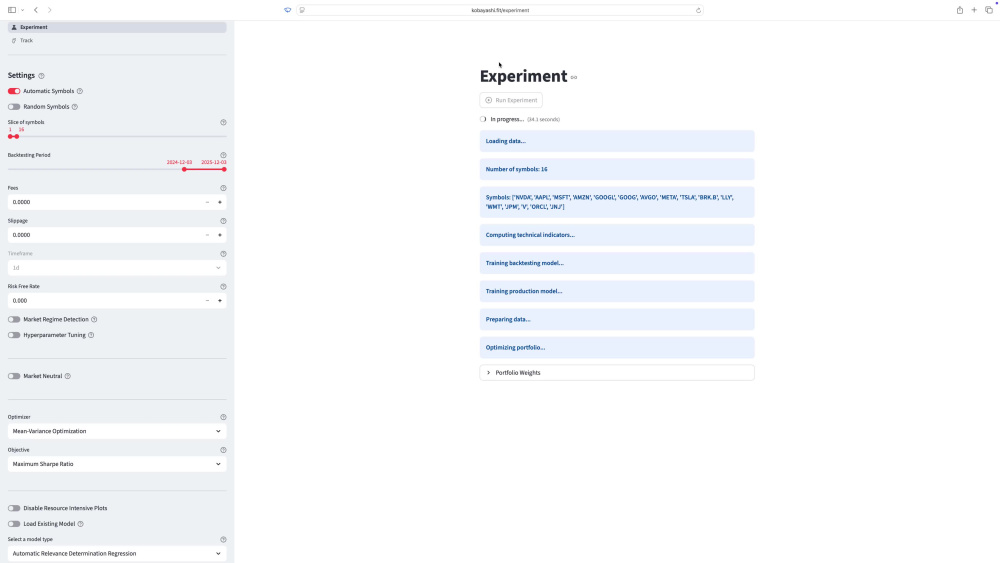Viewport: 1000px width, 563px height.
Task: Click the 'Optimizing portfolio...' status
Action: (x=617, y=347)
